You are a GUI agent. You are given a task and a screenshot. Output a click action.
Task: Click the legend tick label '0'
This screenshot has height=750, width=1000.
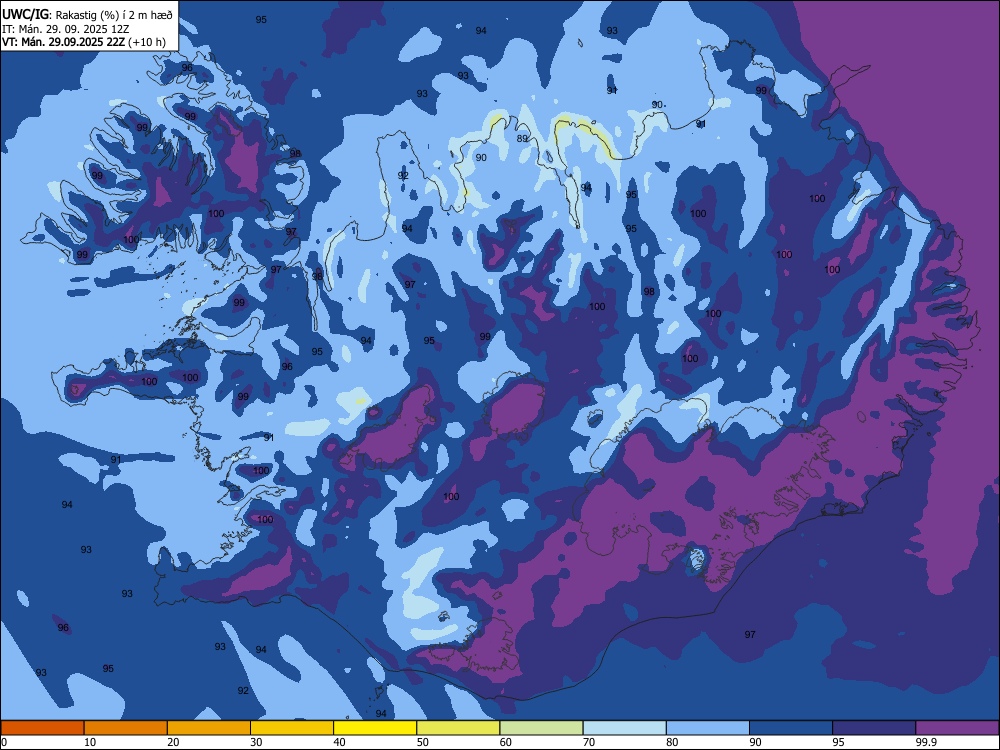(x=4, y=742)
